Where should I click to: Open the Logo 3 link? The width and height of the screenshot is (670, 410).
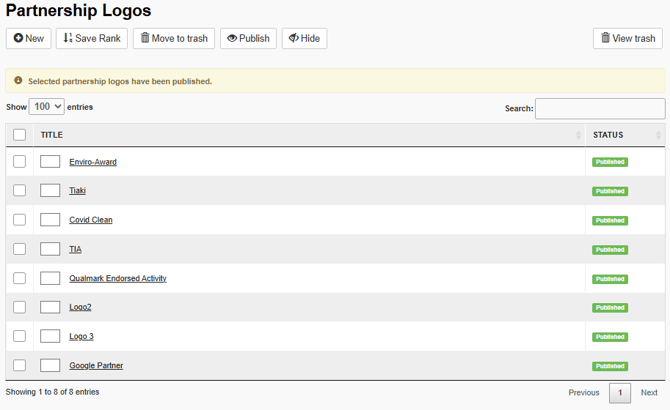click(x=81, y=337)
